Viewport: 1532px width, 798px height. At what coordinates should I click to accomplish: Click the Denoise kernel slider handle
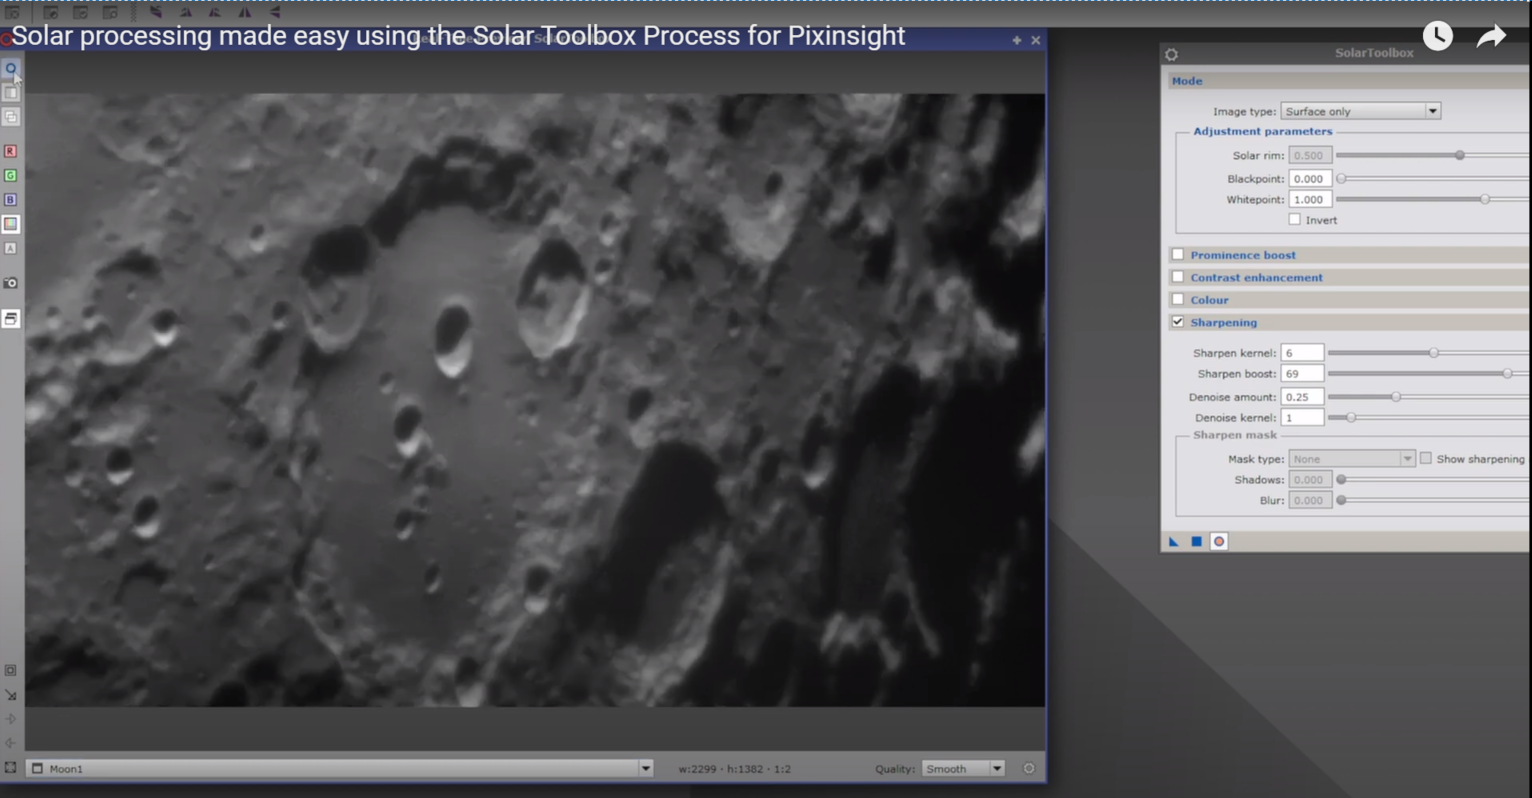(x=1351, y=417)
